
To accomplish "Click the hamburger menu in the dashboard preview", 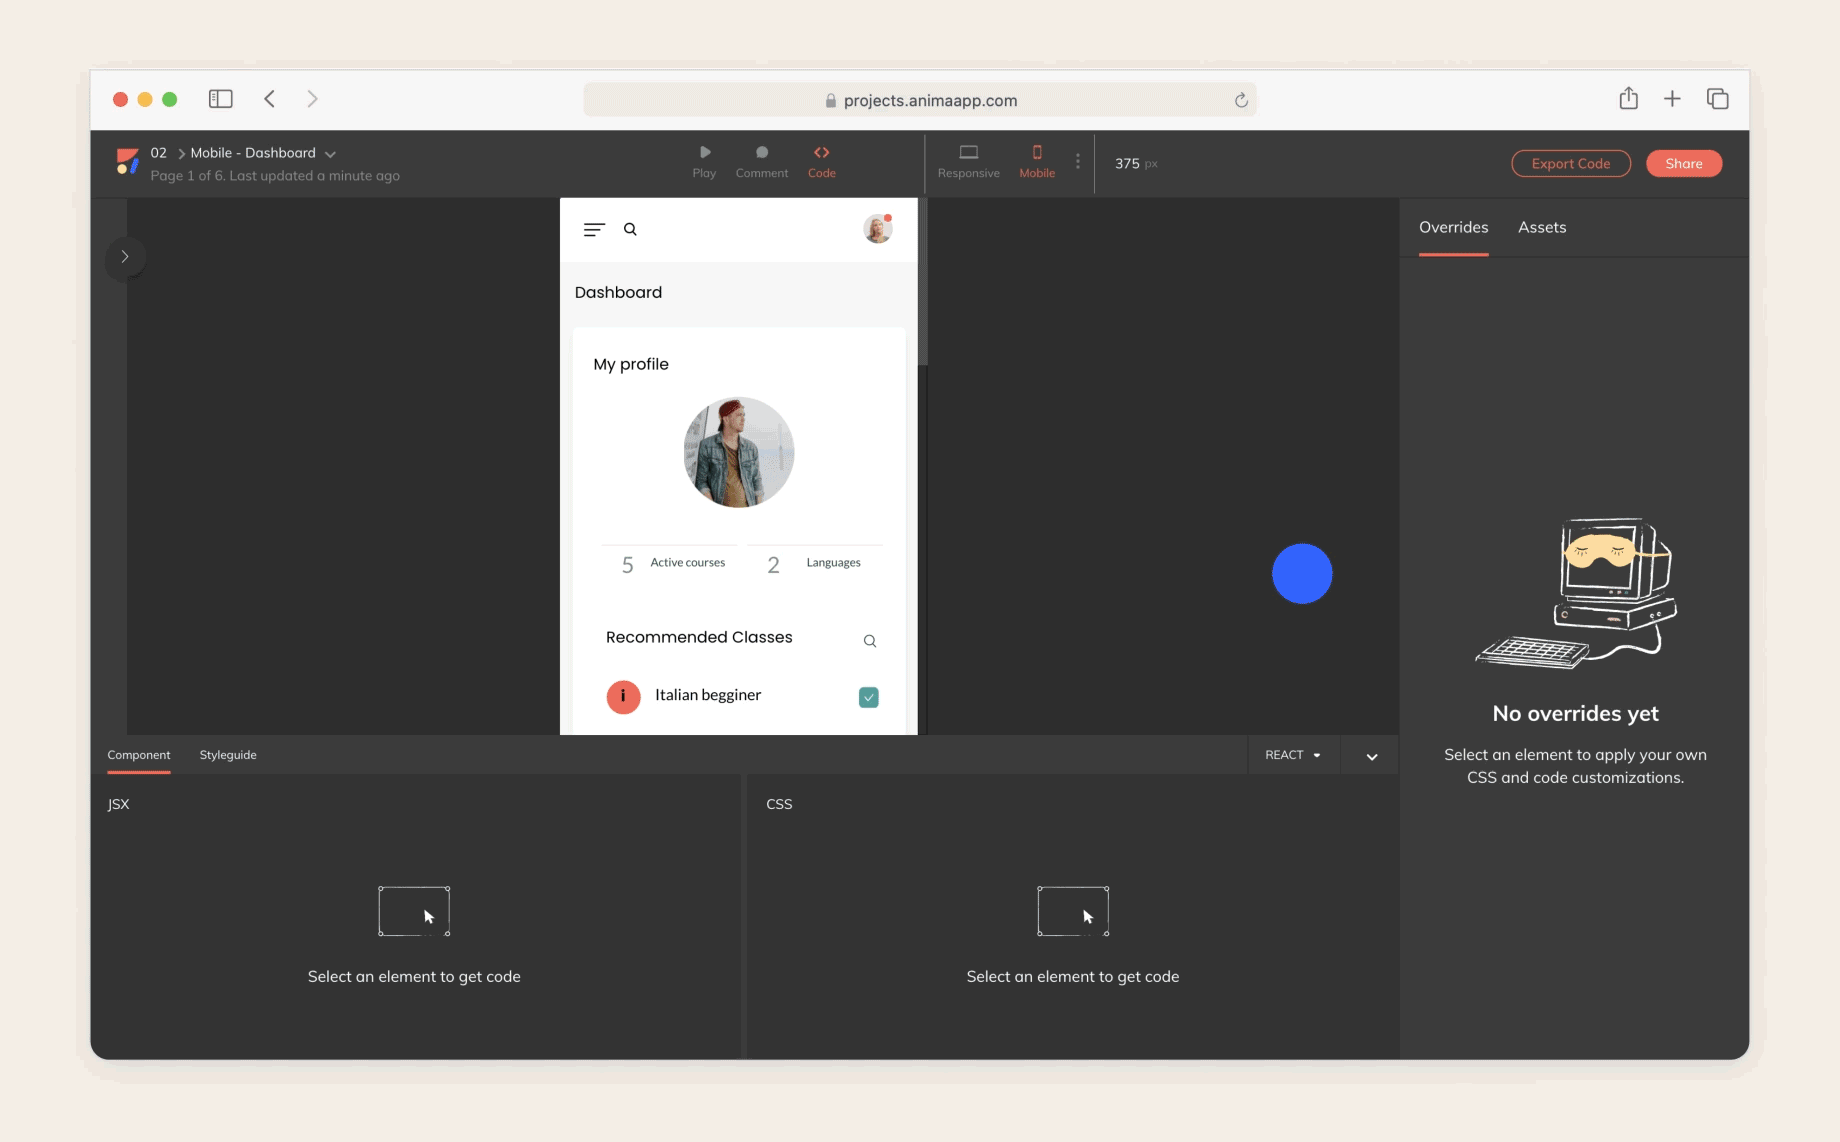I will pyautogui.click(x=594, y=230).
